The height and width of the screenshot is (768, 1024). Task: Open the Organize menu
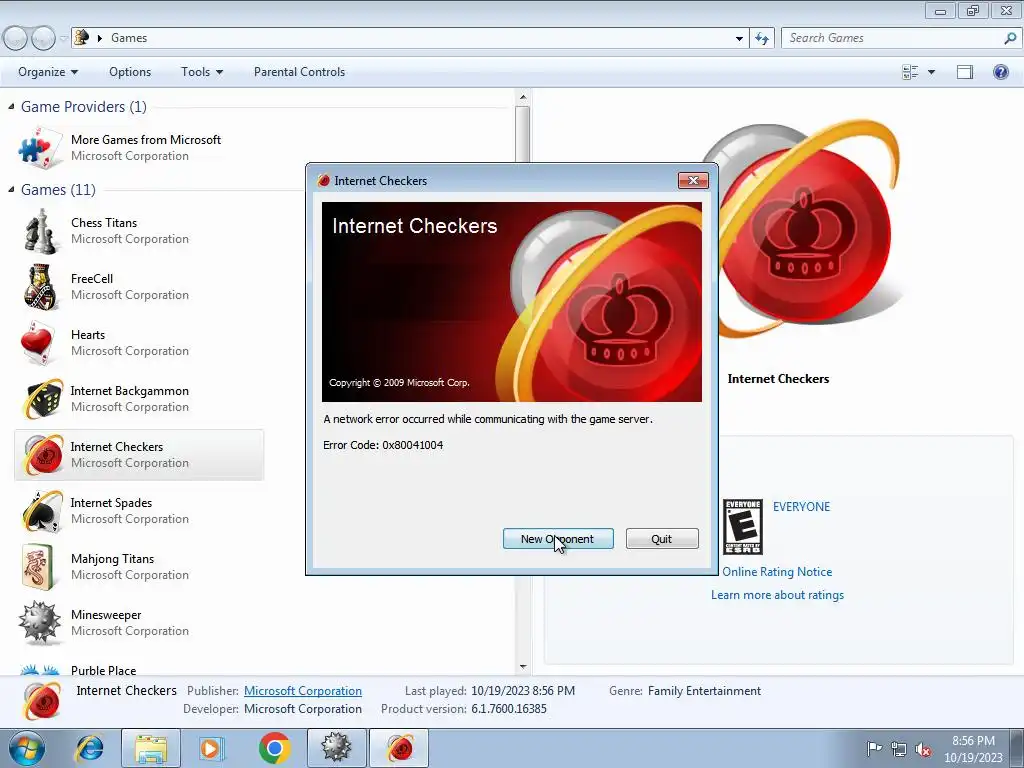[x=48, y=72]
